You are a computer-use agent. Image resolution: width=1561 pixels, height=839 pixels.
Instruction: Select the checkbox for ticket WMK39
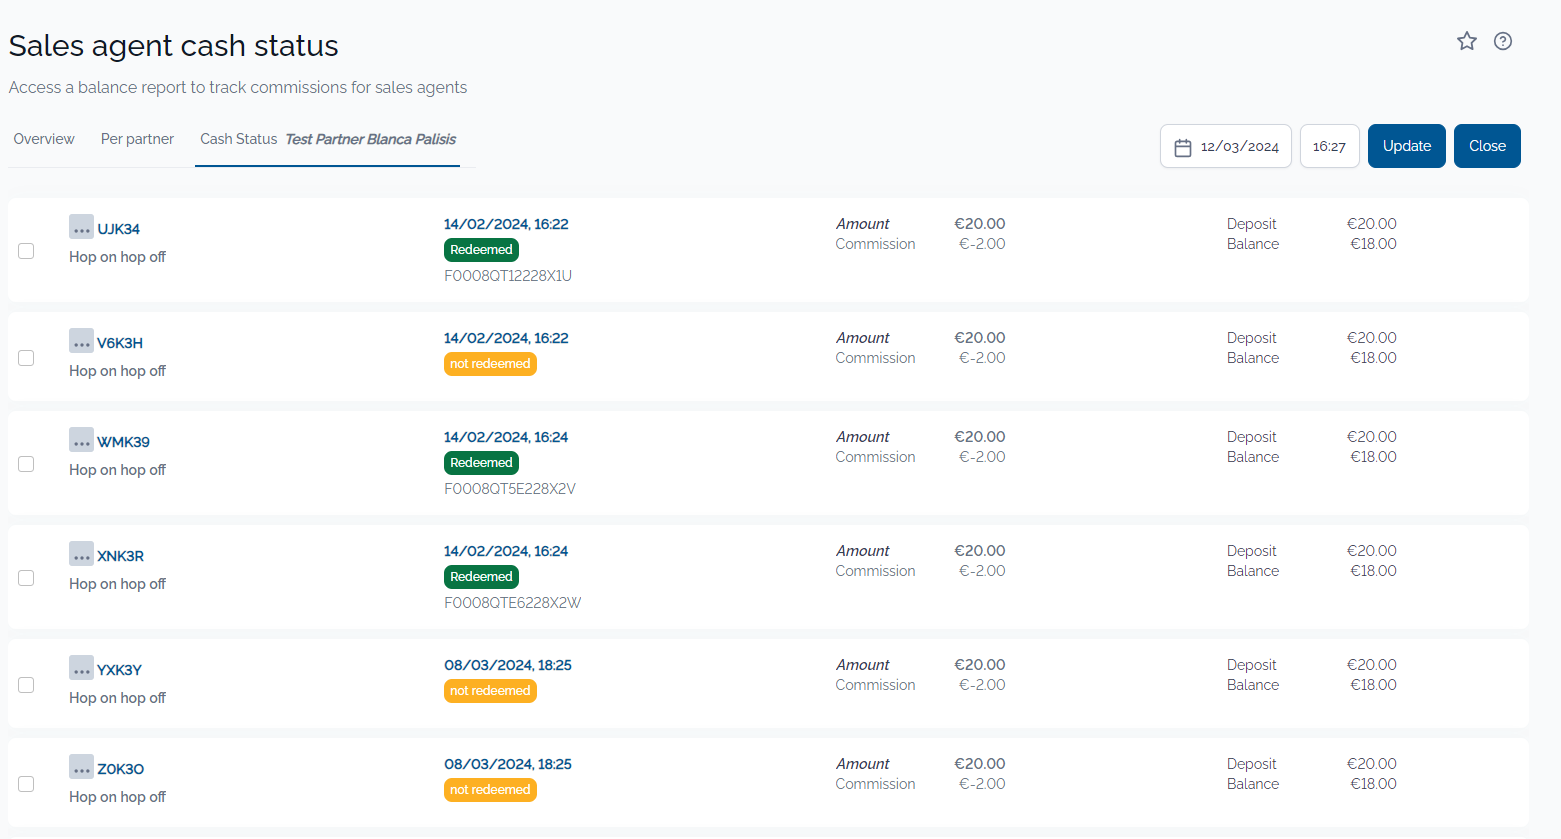point(25,463)
